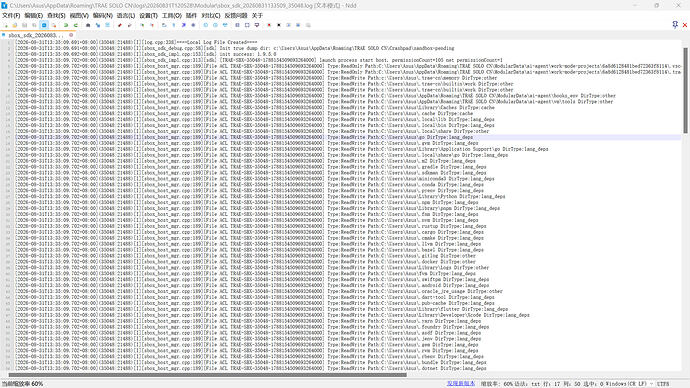Click the green Redo arrow icon
Viewport: 690px width, 388px height.
click(76, 25)
